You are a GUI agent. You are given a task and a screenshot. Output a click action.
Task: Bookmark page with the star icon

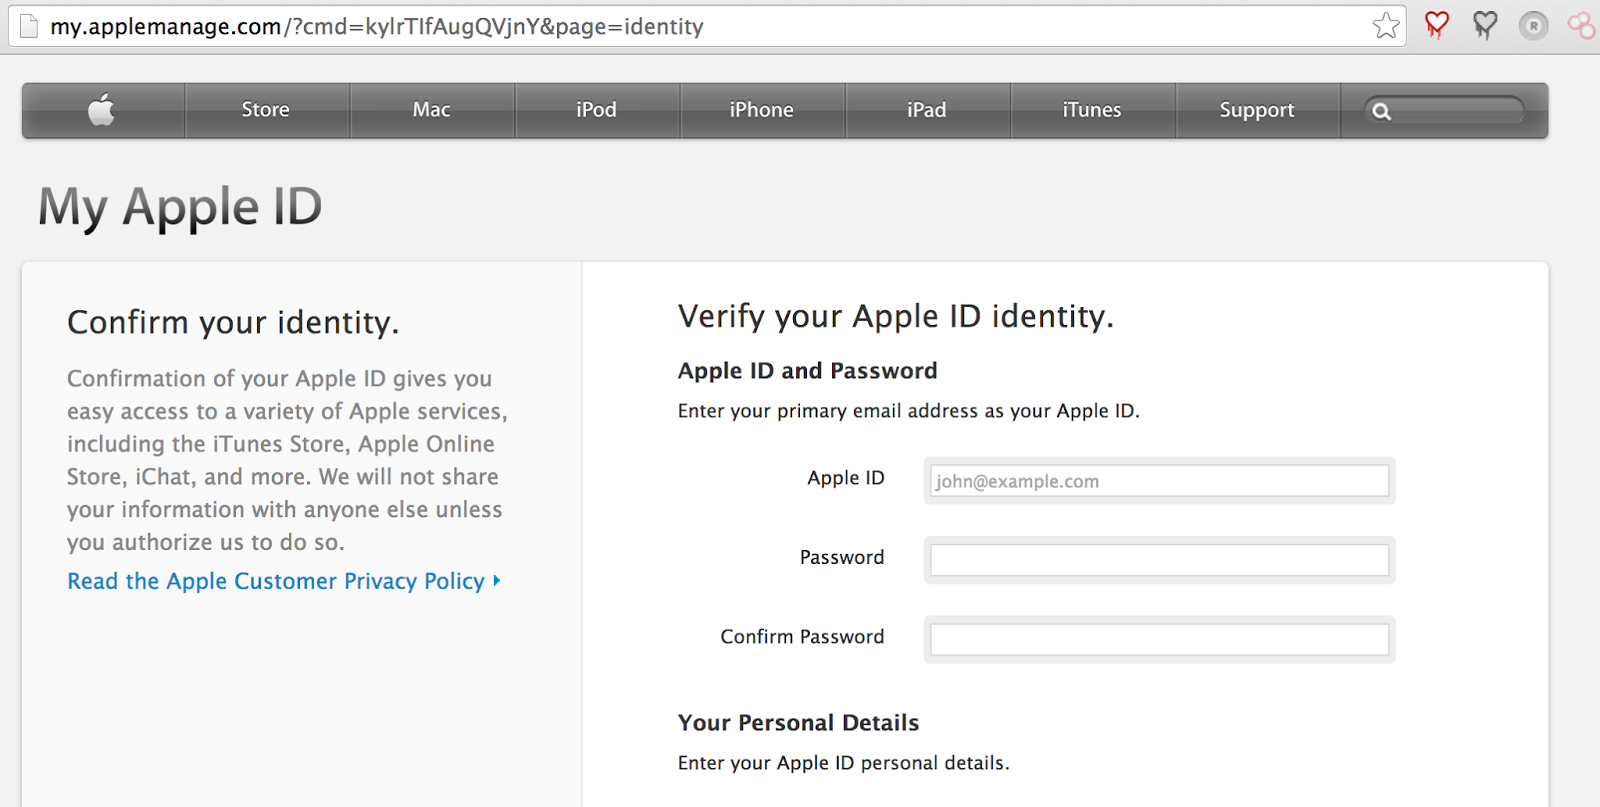pos(1386,26)
